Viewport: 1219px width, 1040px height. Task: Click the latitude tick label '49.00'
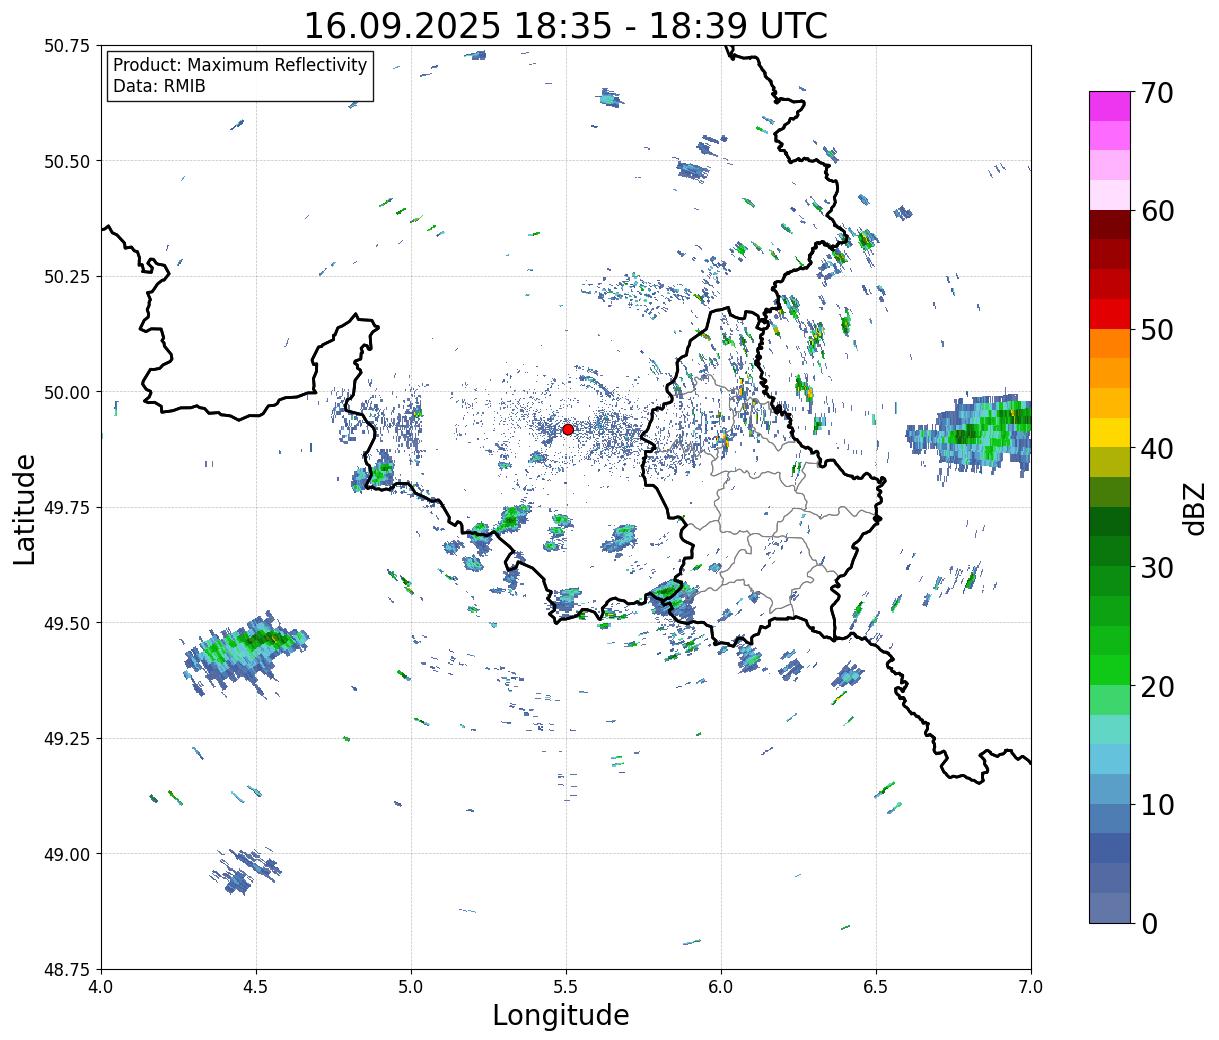coord(67,854)
